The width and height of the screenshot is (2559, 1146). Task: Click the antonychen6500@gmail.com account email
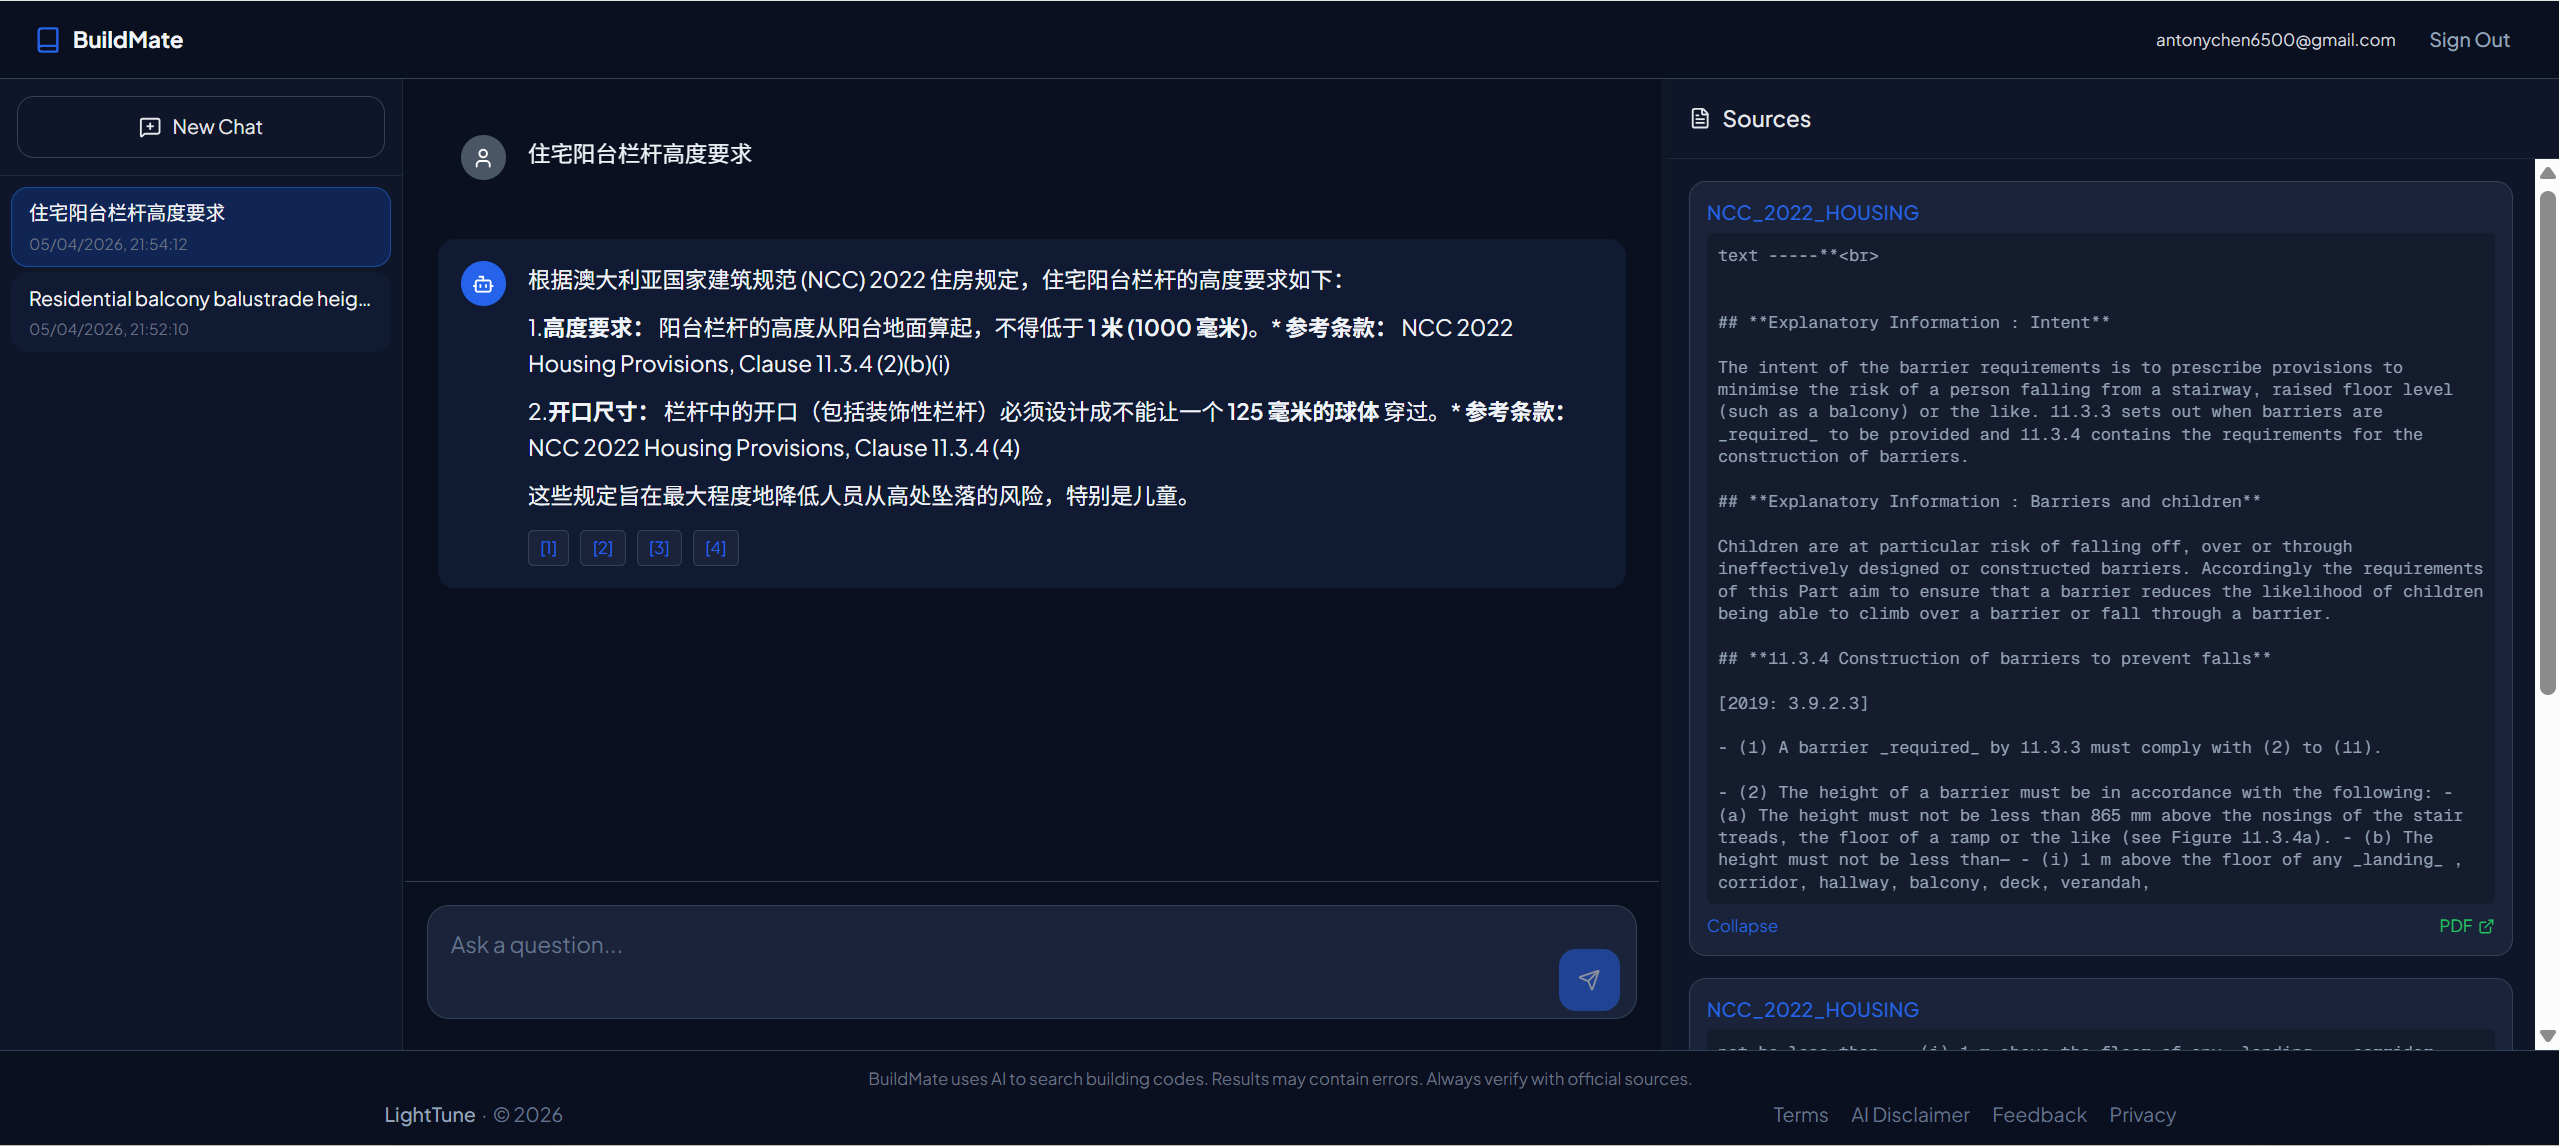pyautogui.click(x=2275, y=40)
